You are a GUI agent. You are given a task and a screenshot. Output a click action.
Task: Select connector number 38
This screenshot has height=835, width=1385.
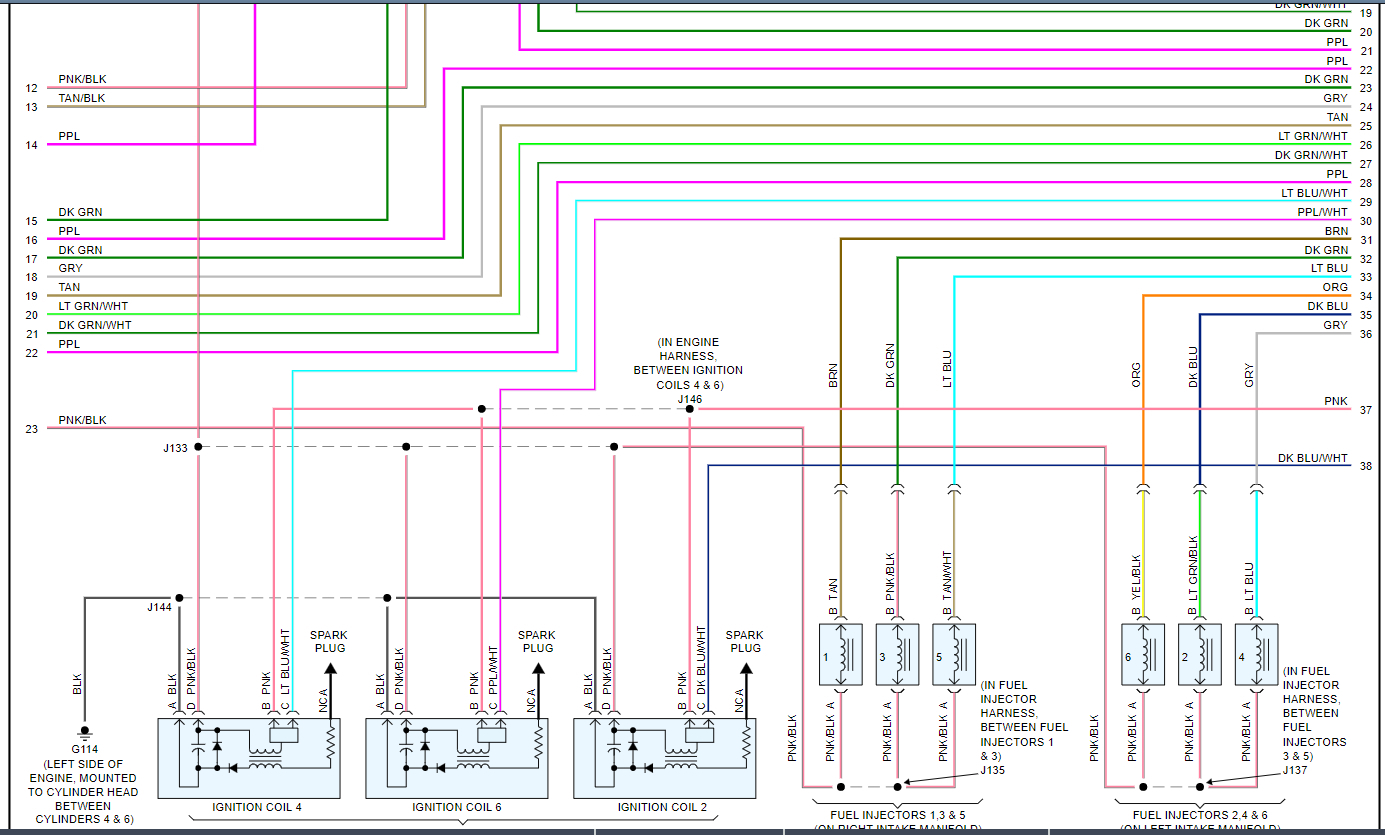1366,466
